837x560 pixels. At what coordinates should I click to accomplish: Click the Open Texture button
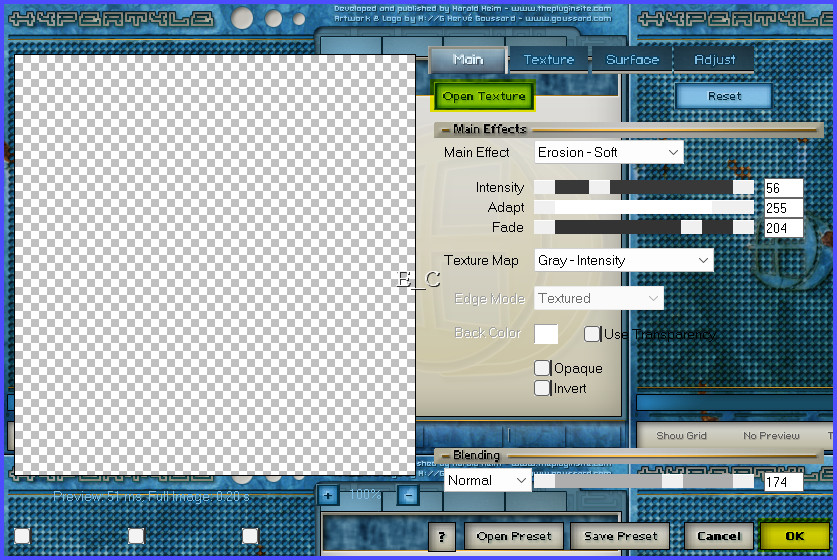484,96
